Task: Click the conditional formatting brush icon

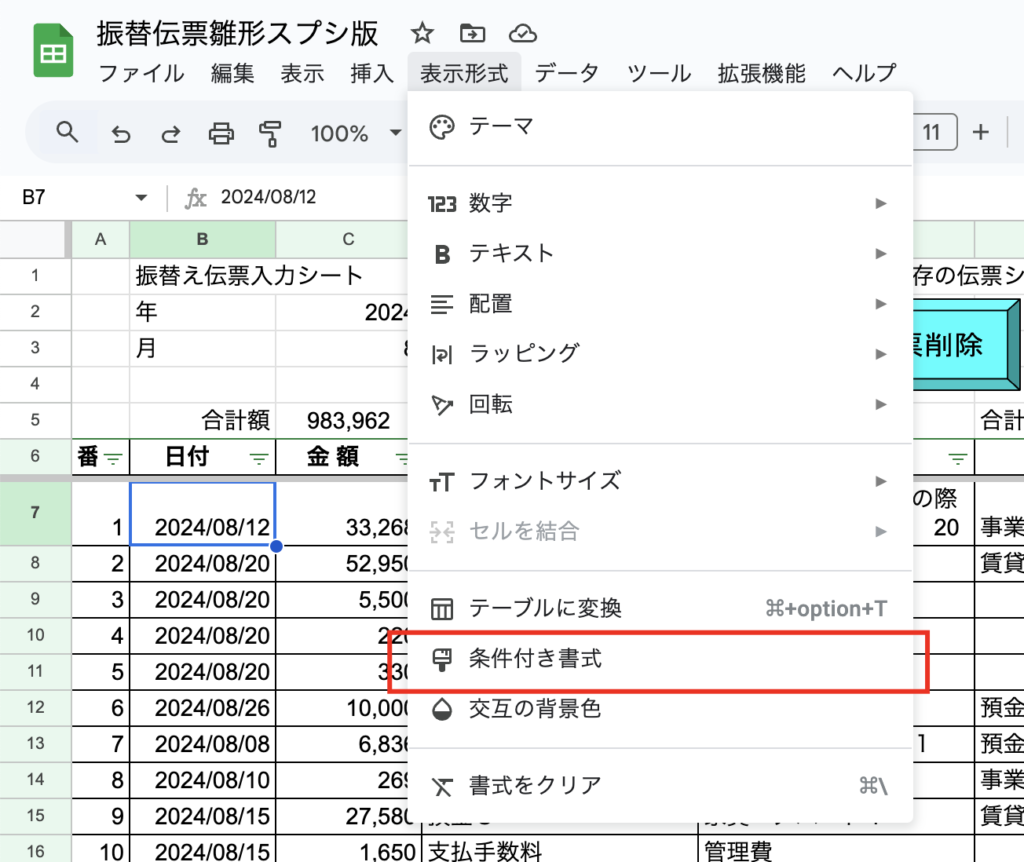Action: pos(442,660)
